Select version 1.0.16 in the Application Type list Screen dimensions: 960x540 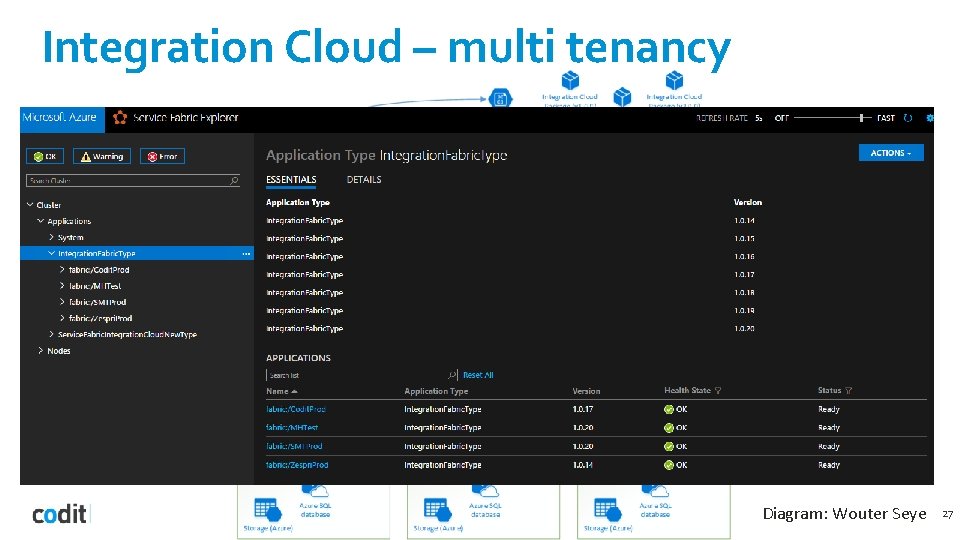pos(744,257)
